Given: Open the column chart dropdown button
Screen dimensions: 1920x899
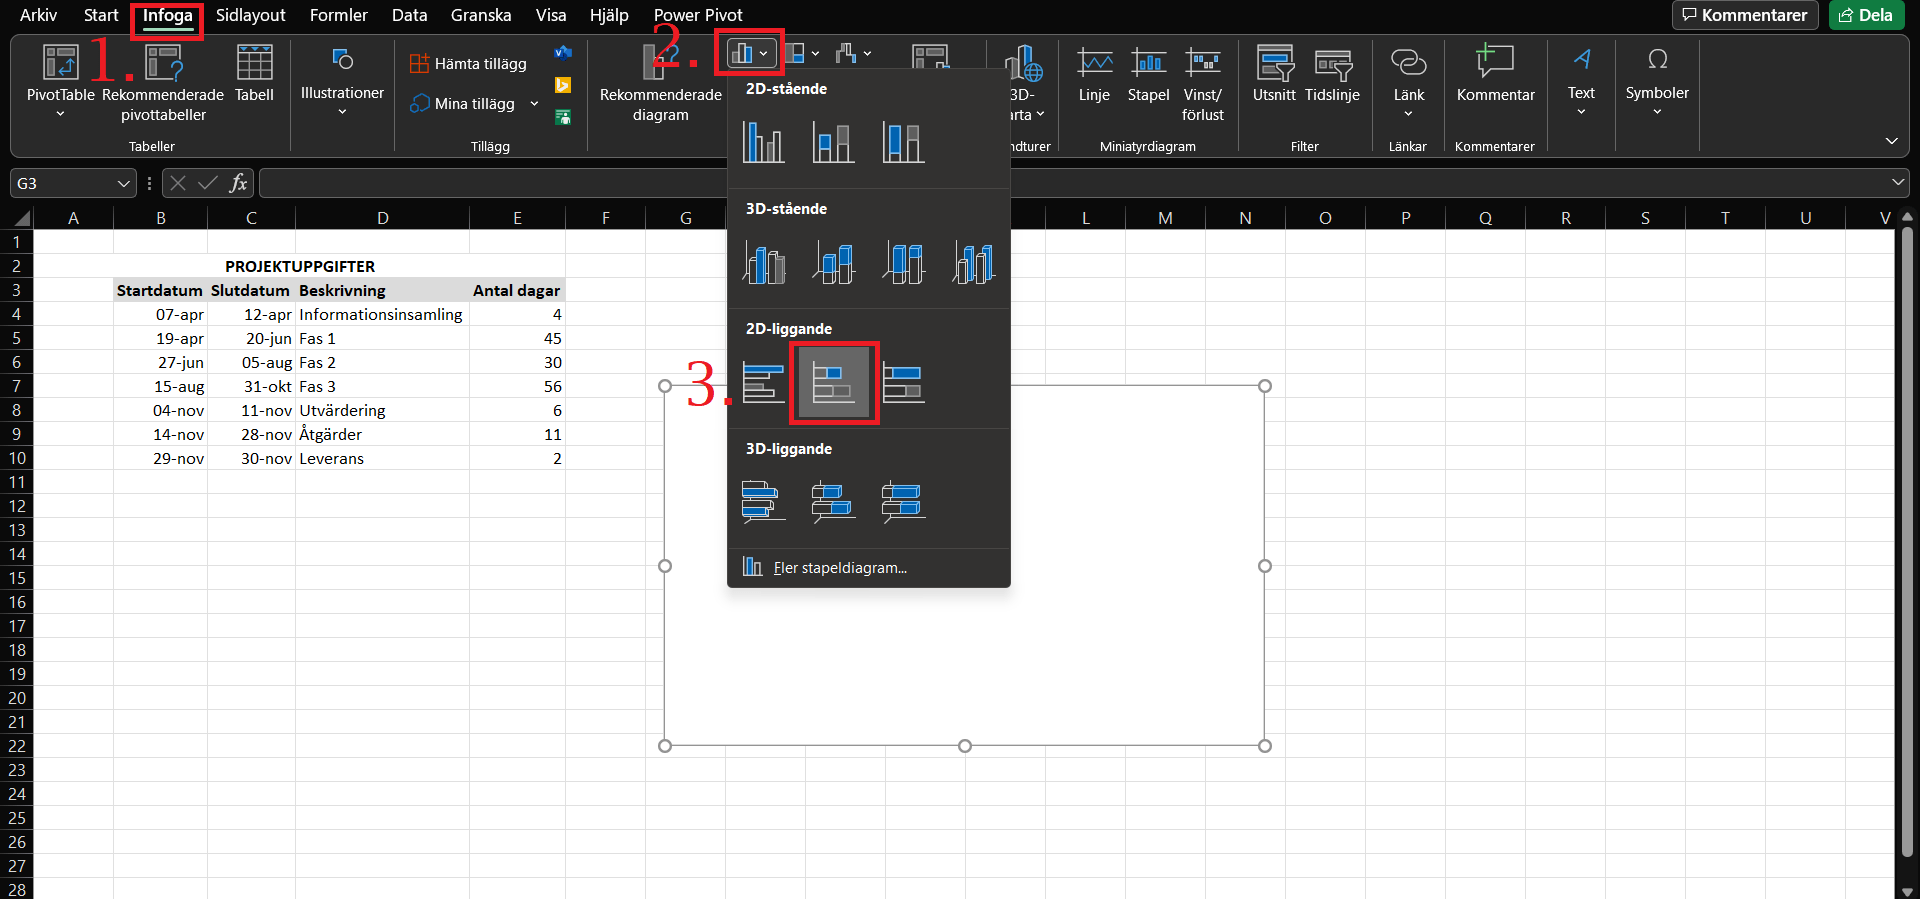Looking at the screenshot, I should point(749,53).
